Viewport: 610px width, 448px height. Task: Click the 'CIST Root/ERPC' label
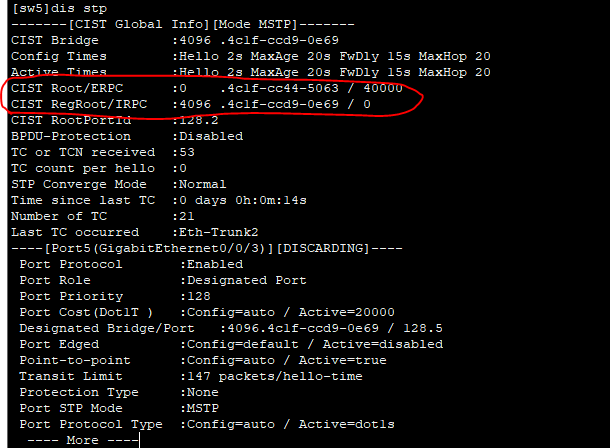coord(67,88)
